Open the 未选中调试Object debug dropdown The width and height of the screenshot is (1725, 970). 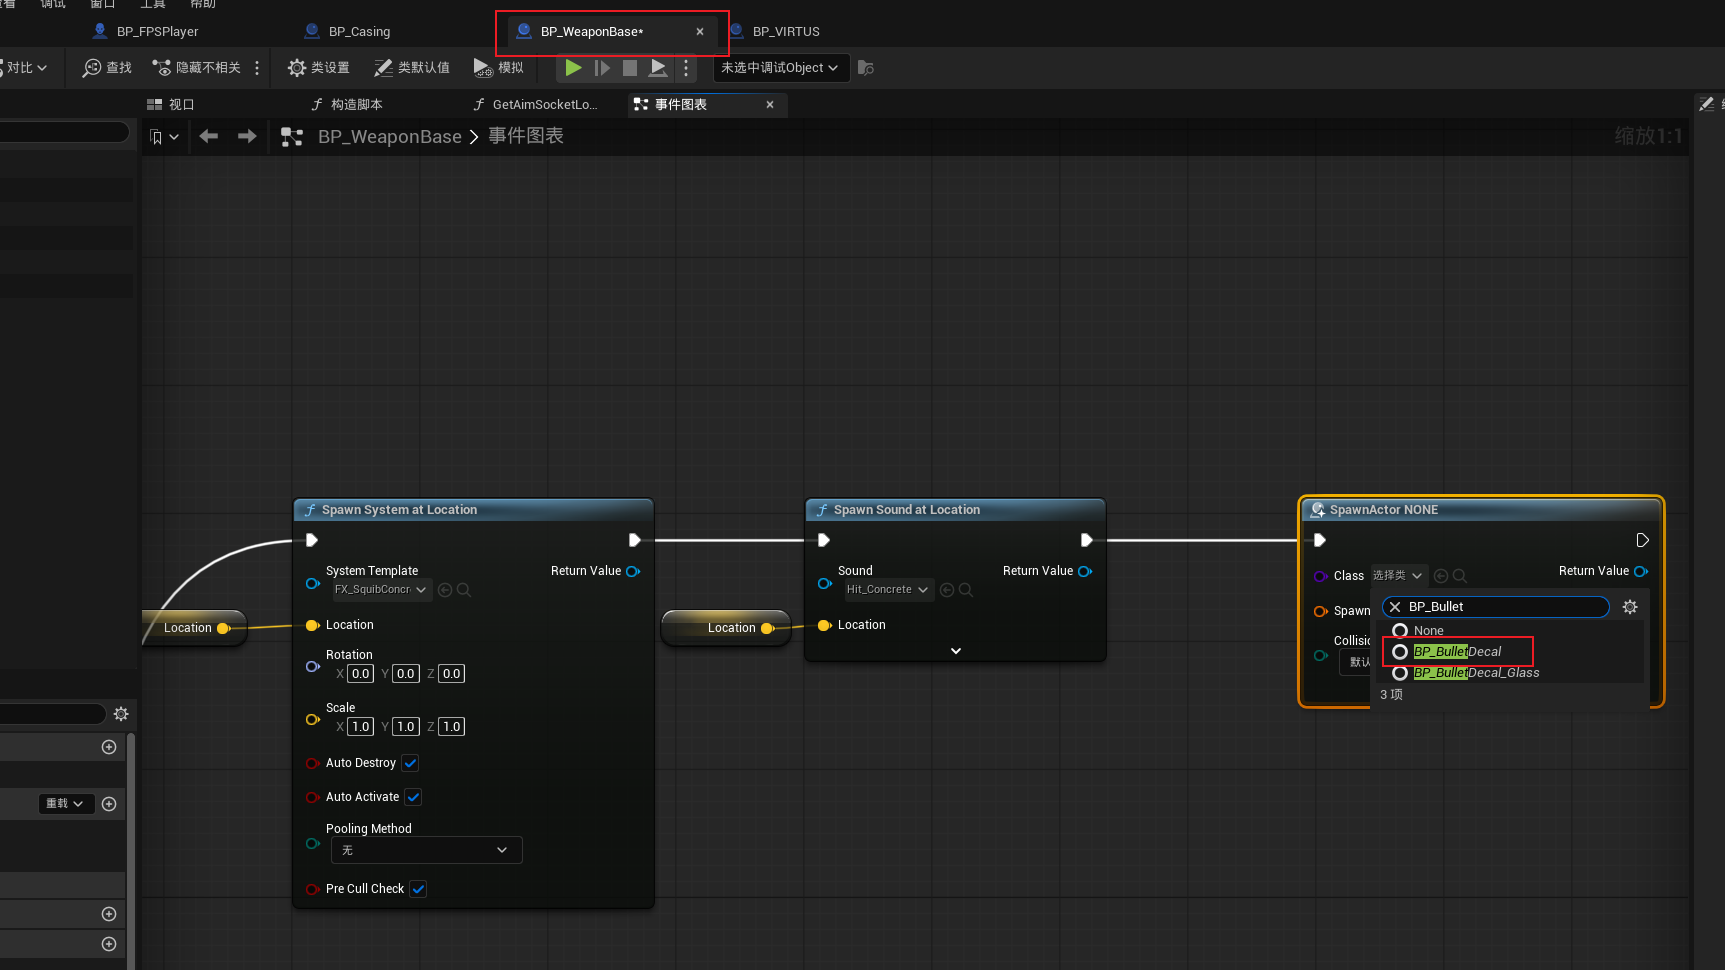click(780, 68)
